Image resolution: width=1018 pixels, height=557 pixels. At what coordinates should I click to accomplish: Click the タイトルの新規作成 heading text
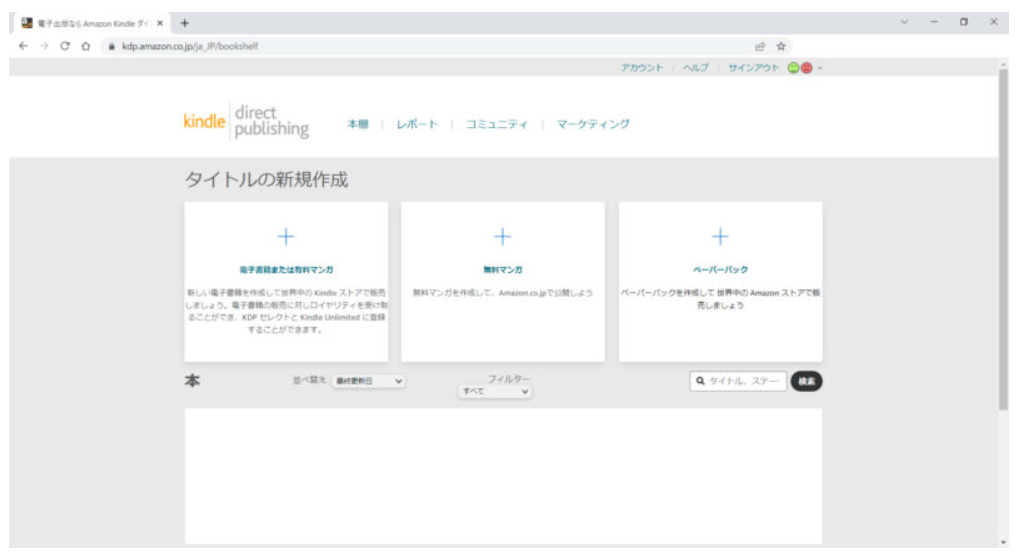click(x=266, y=179)
